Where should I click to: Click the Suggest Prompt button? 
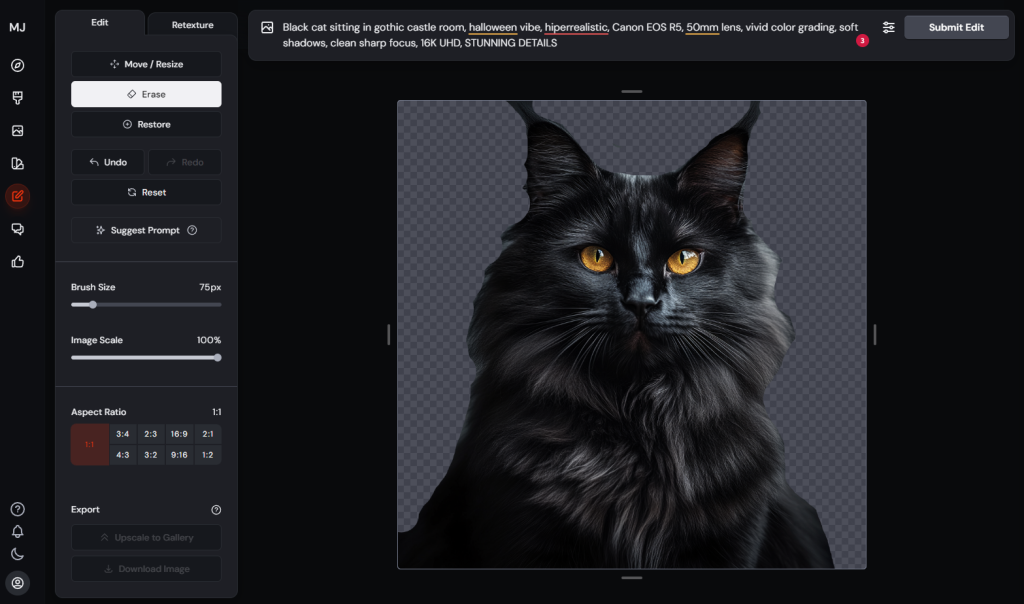[146, 230]
